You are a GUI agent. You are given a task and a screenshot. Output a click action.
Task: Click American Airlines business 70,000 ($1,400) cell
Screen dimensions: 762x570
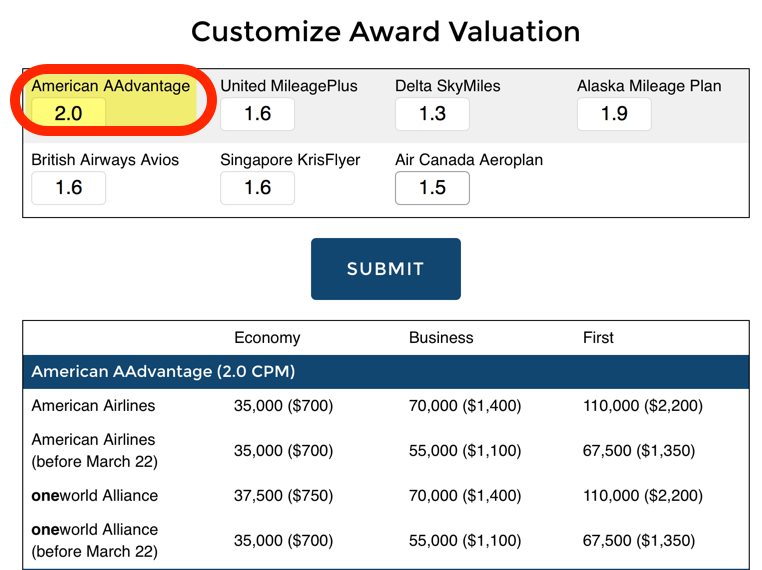465,406
